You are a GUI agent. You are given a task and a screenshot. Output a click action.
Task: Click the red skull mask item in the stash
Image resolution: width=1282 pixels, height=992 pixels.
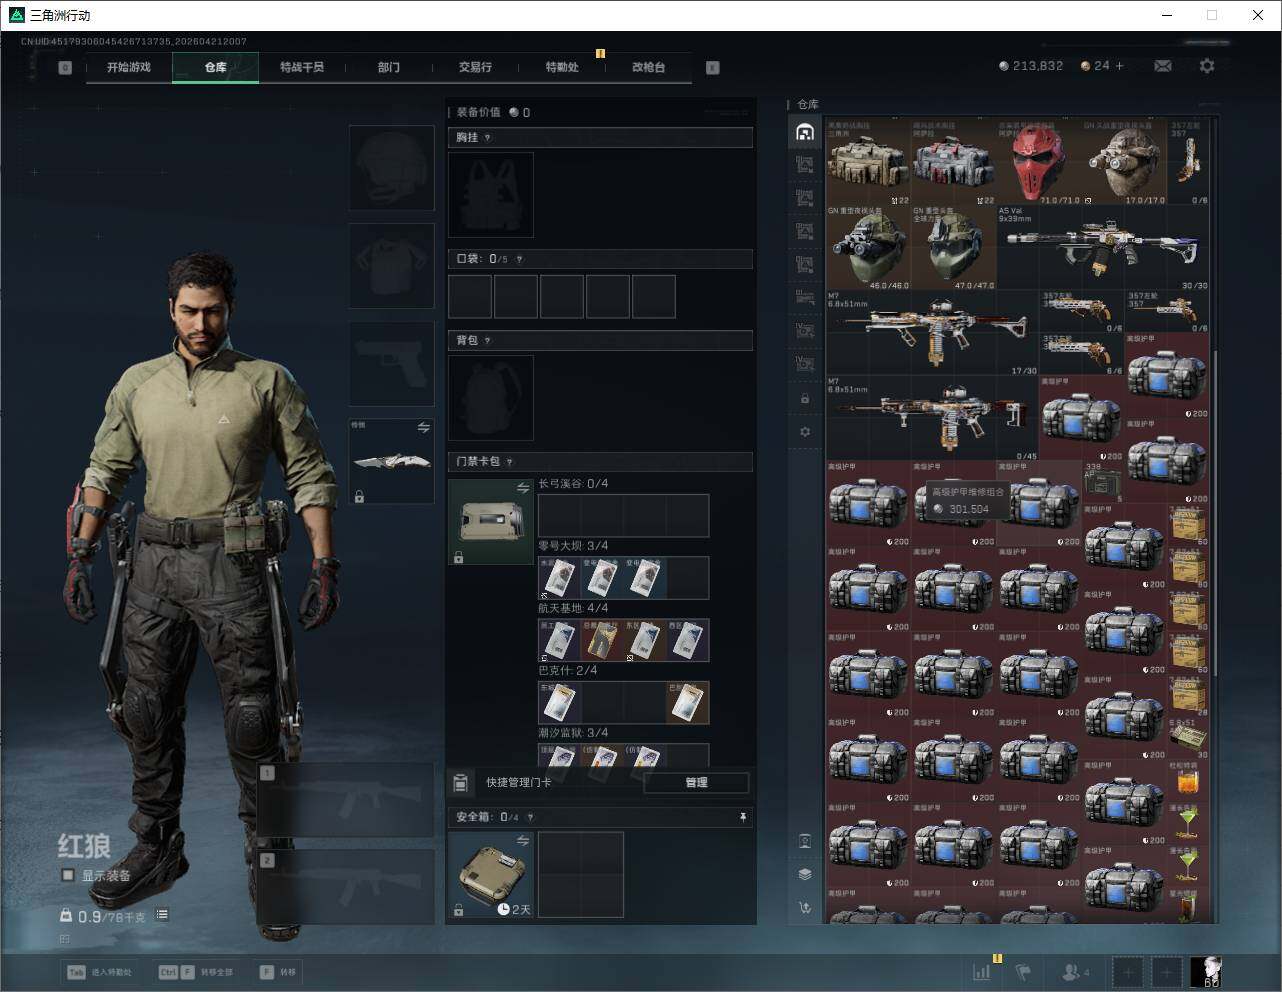[1038, 163]
